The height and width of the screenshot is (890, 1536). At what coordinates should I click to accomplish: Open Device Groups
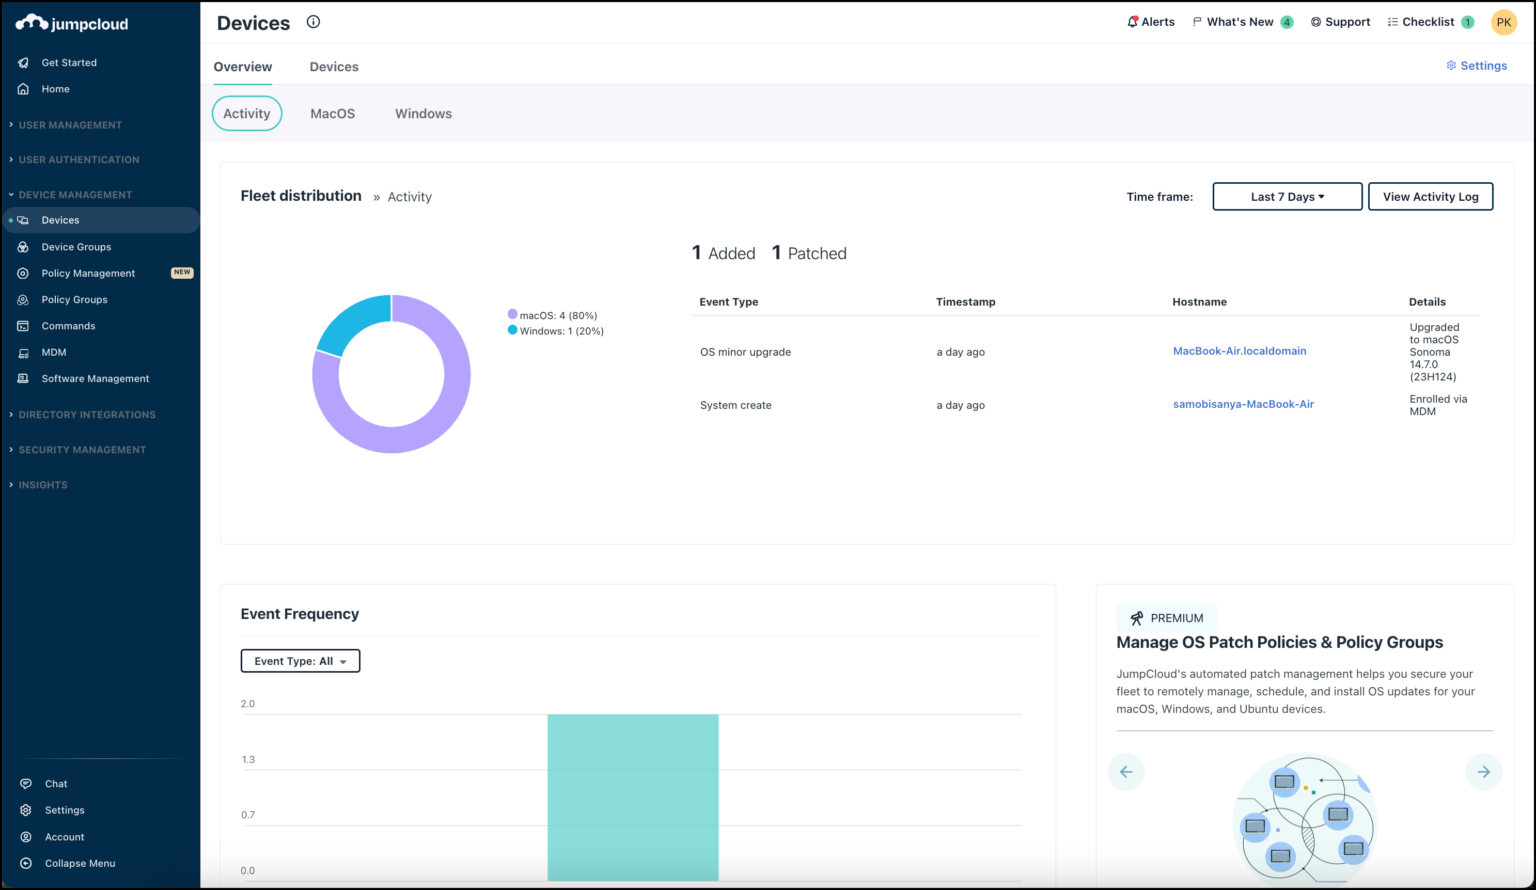77,246
